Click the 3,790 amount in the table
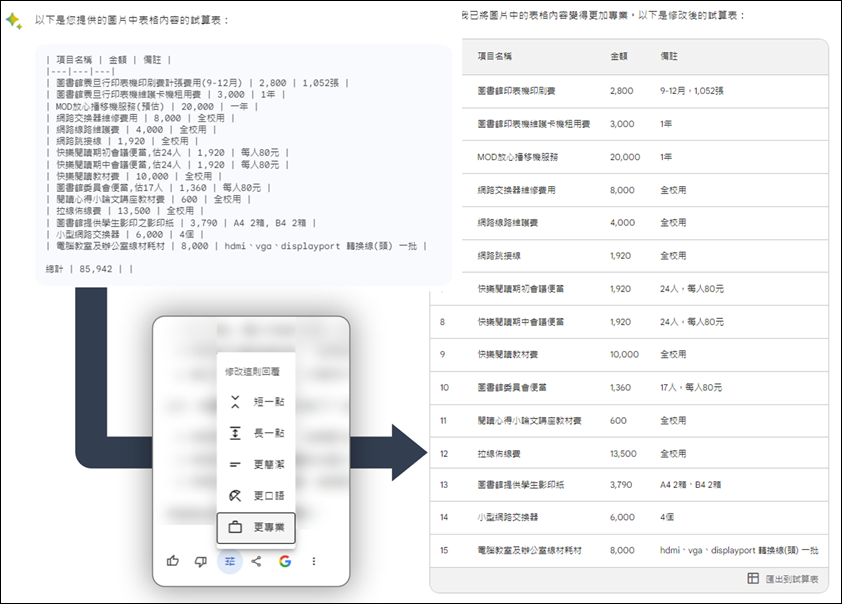Image resolution: width=842 pixels, height=604 pixels. 621,485
